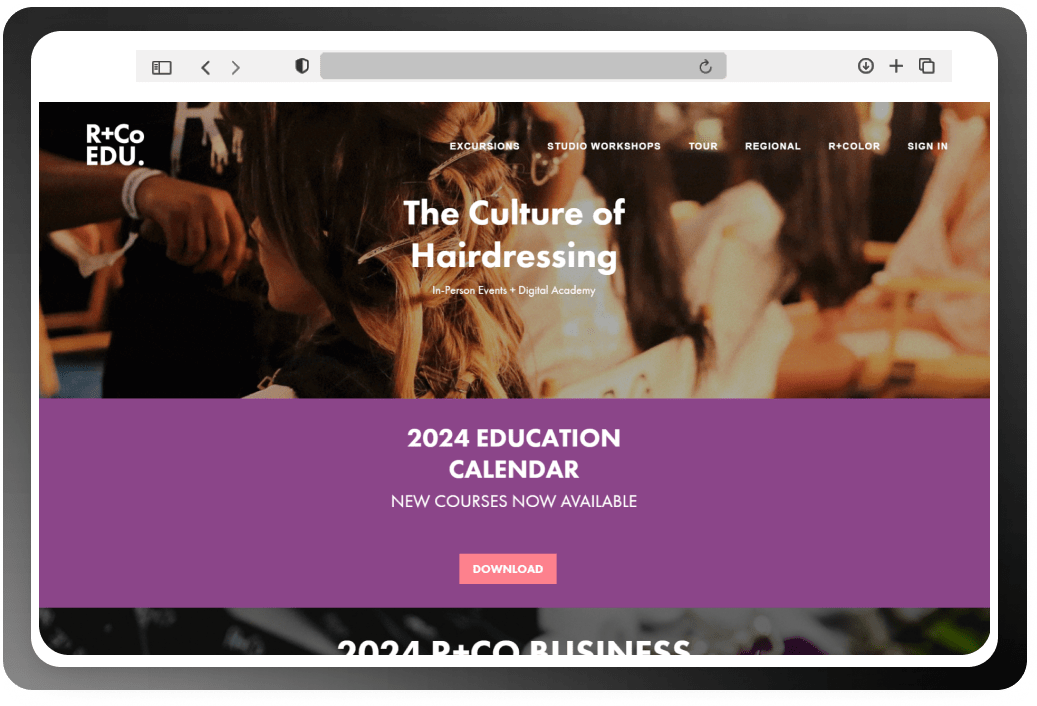Click the Culture of Hairdressing headline
Screen dimensions: 1037x706
[x=514, y=234]
